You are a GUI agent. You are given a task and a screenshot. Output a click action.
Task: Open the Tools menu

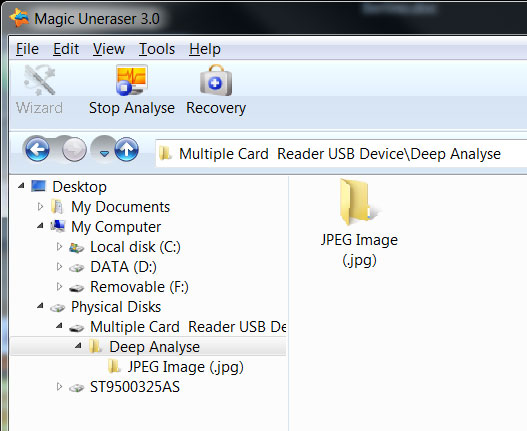(x=157, y=49)
